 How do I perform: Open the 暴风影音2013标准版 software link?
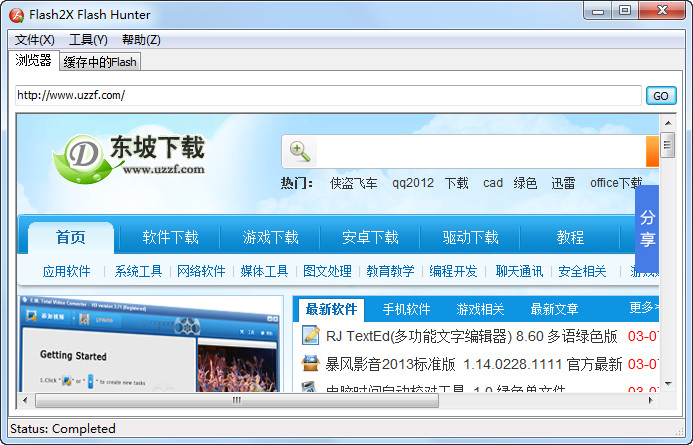(474, 365)
